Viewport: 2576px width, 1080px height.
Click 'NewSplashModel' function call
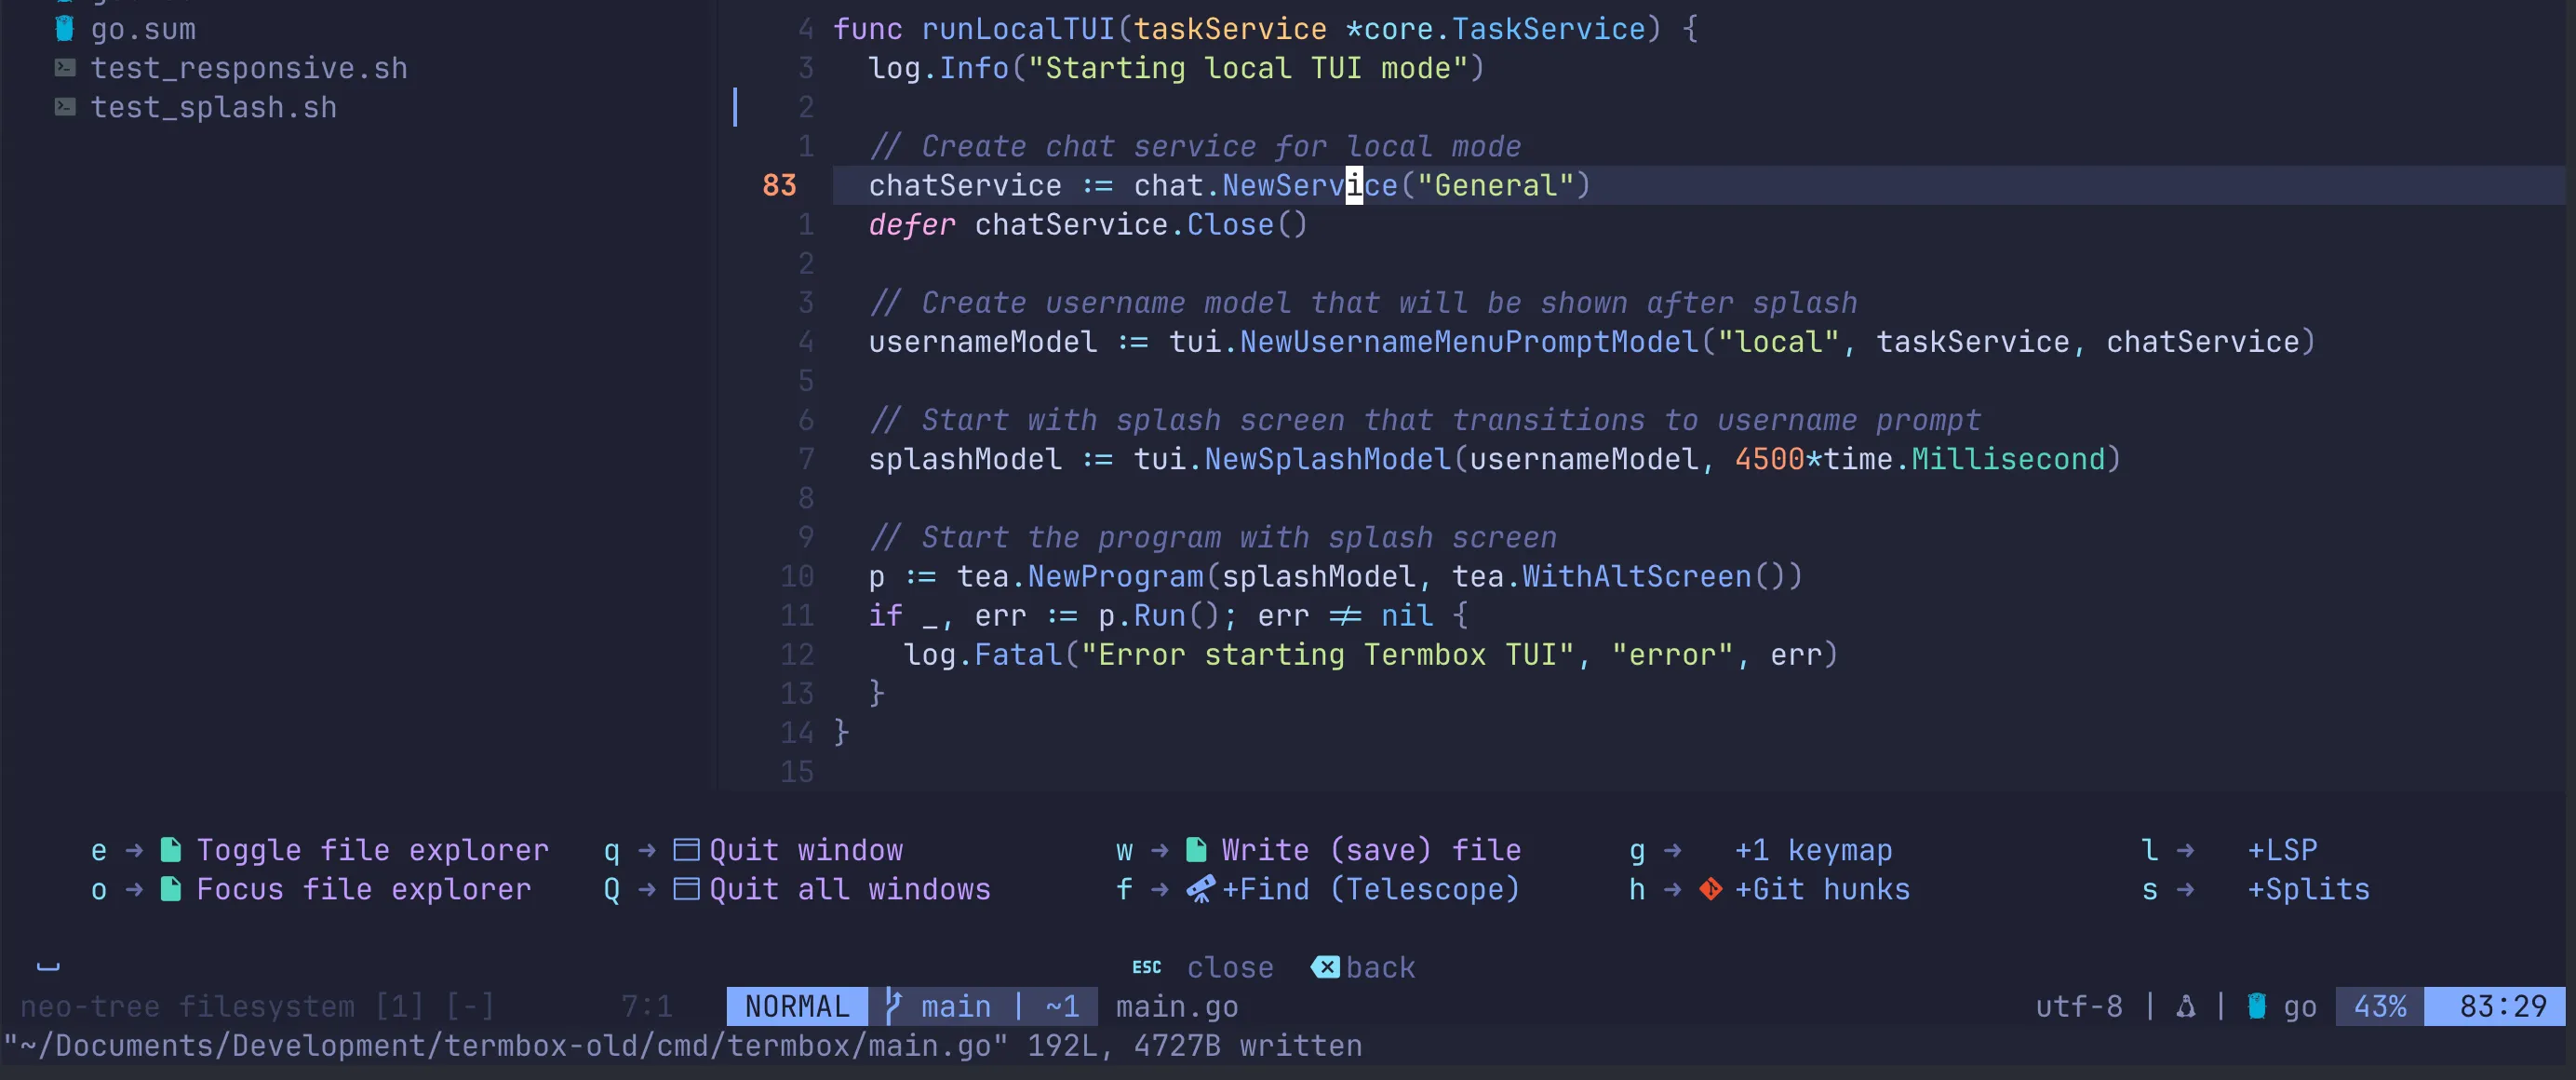coord(1327,459)
